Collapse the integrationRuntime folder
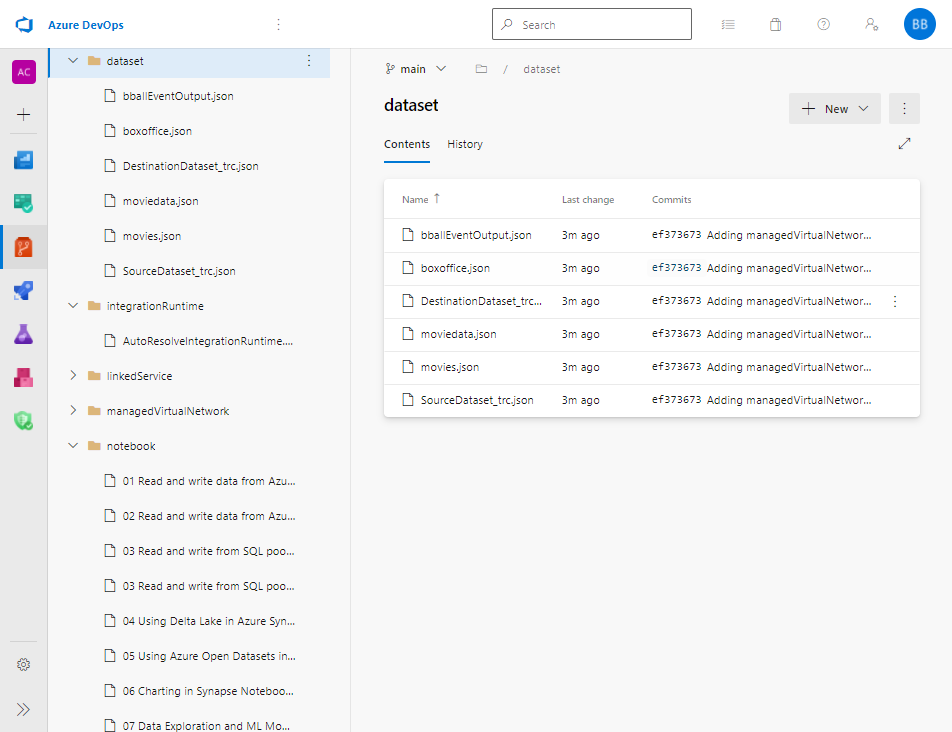Viewport: 952px width, 732px height. click(73, 306)
